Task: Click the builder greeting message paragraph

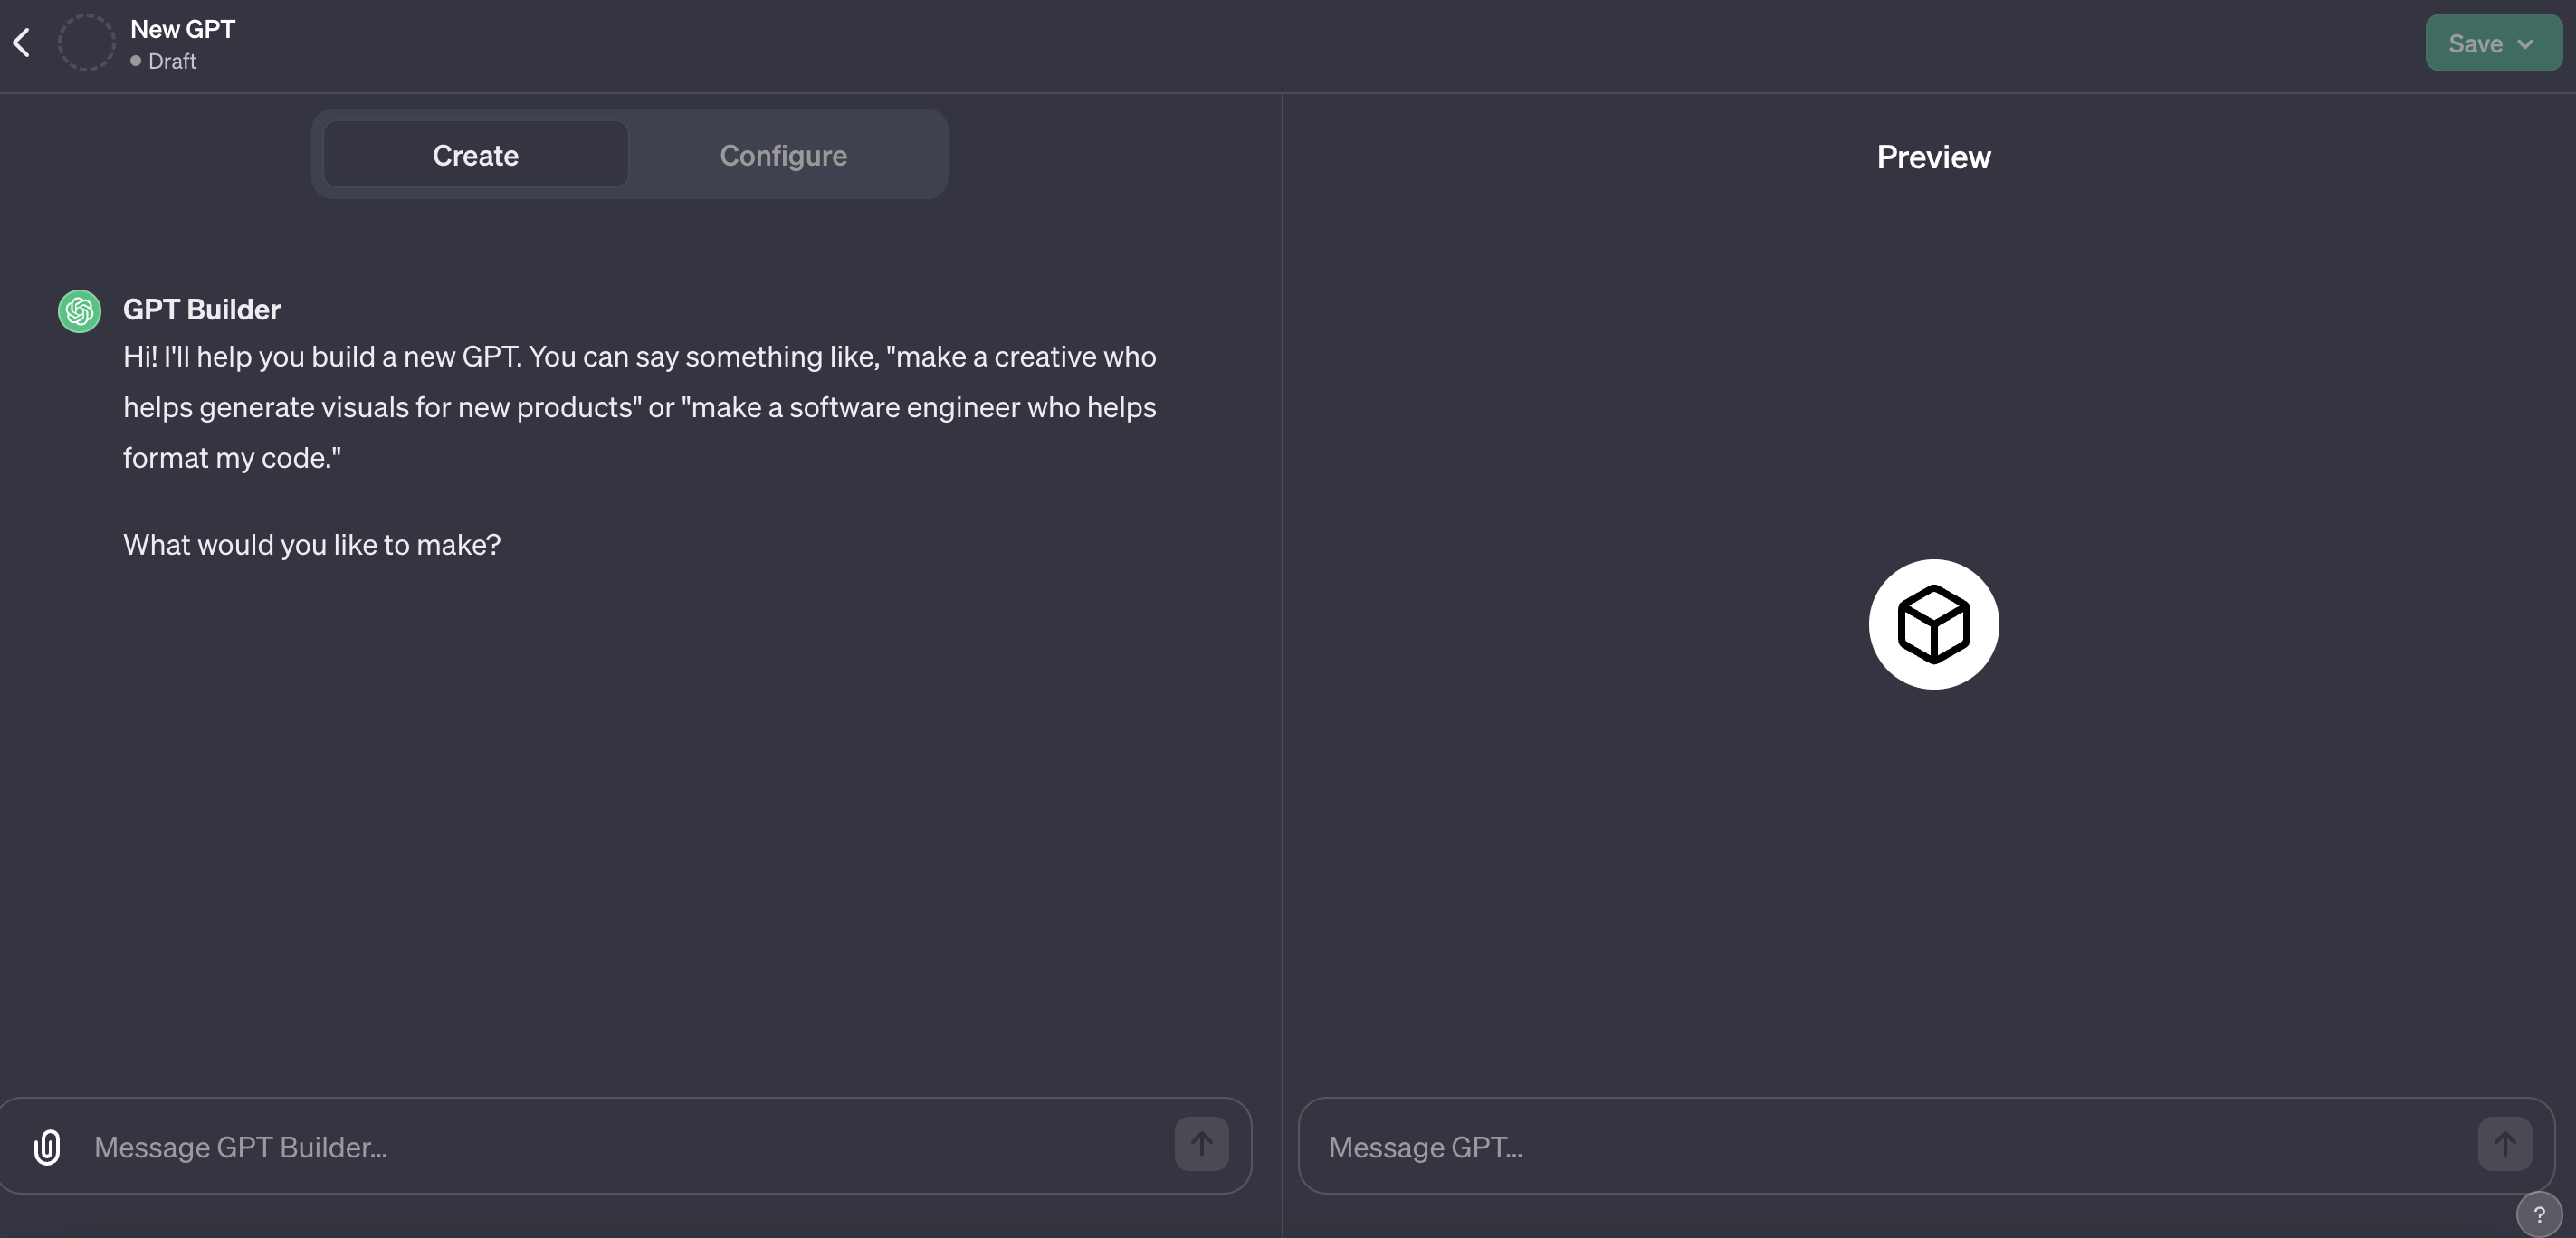Action: click(639, 407)
